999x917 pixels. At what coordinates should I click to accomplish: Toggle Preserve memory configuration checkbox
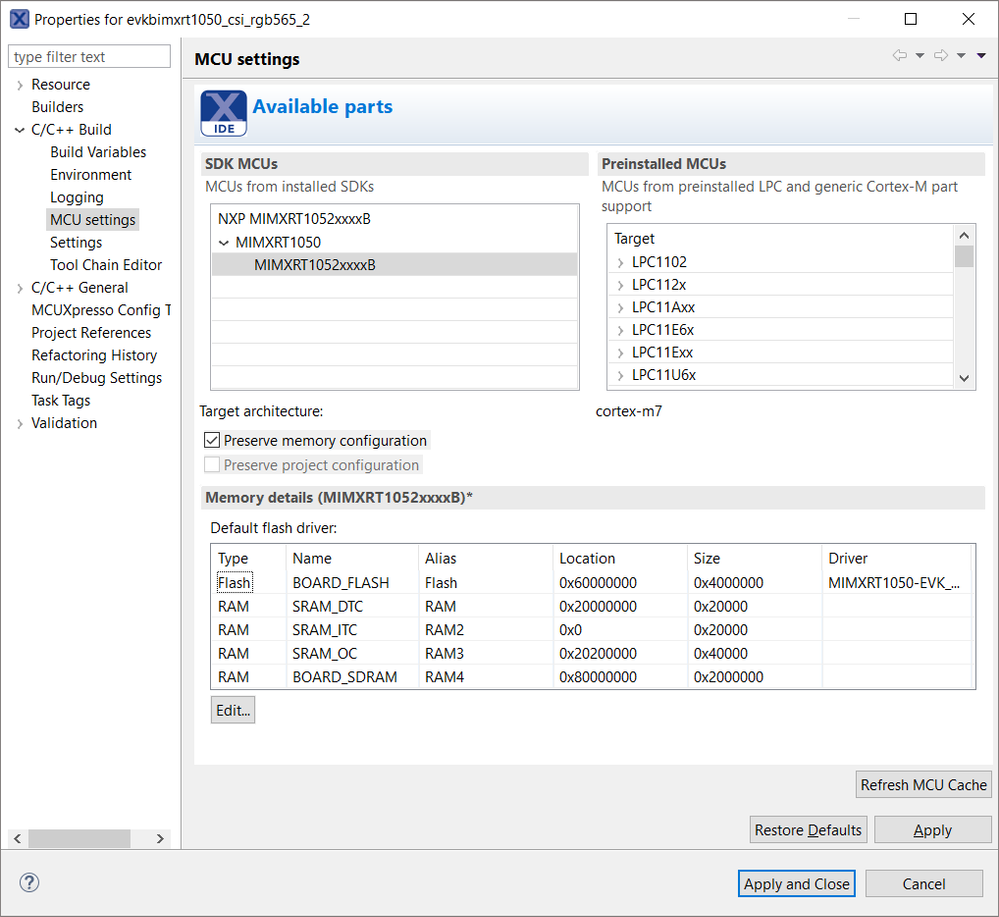click(212, 440)
